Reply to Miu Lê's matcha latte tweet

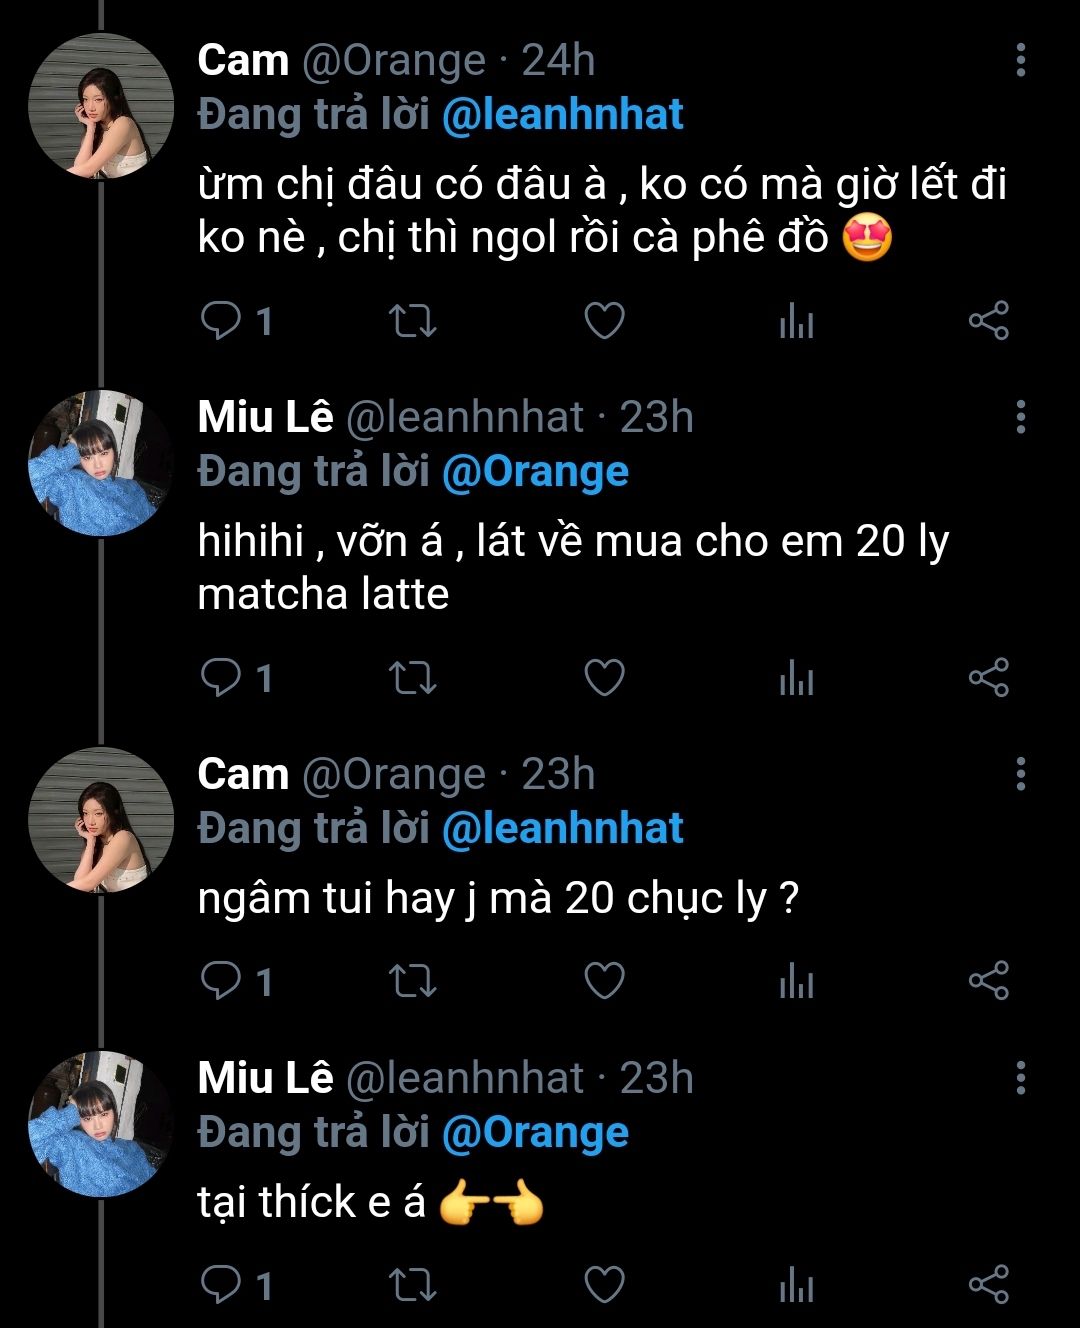(x=221, y=678)
